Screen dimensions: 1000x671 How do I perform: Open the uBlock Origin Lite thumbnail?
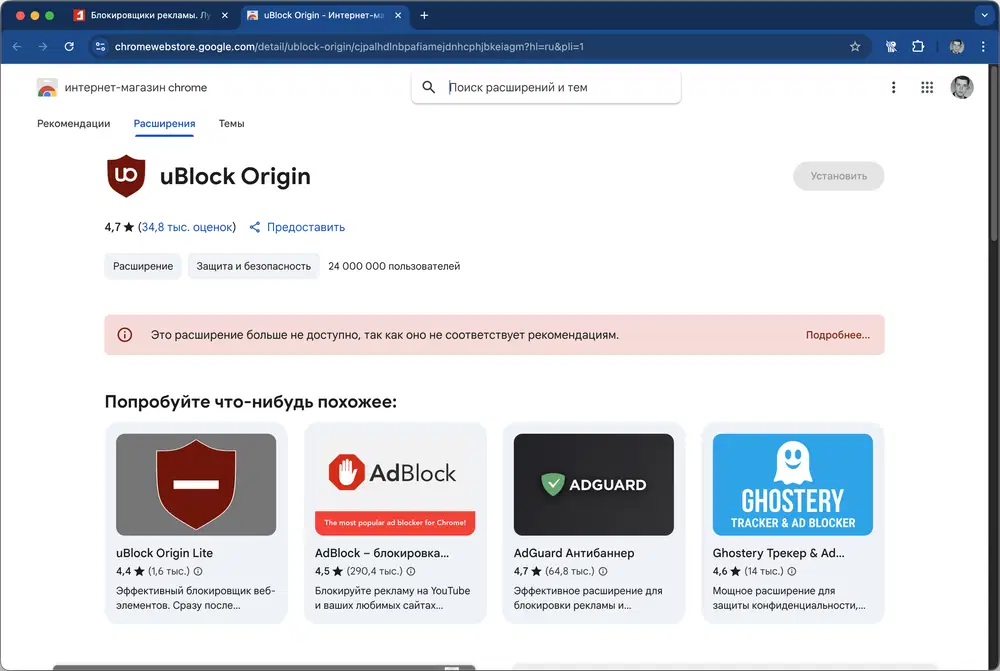click(196, 484)
